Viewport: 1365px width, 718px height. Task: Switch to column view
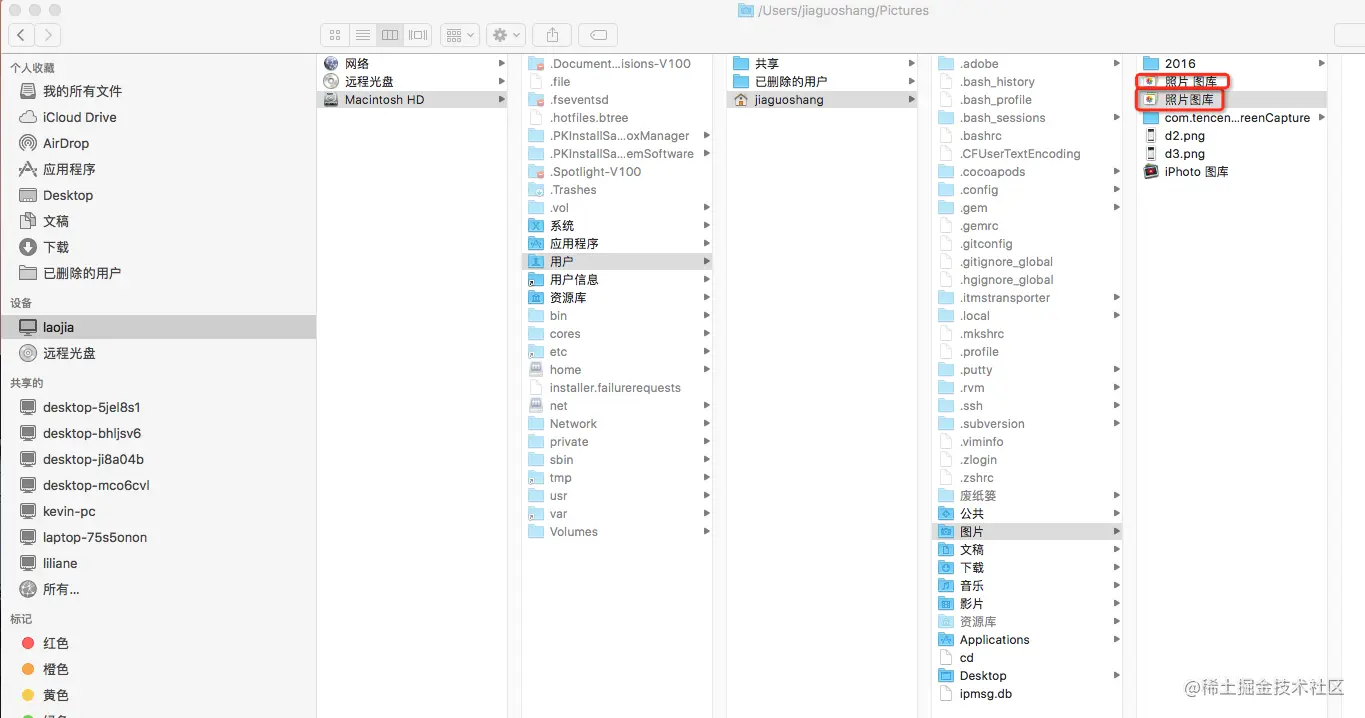tap(390, 35)
